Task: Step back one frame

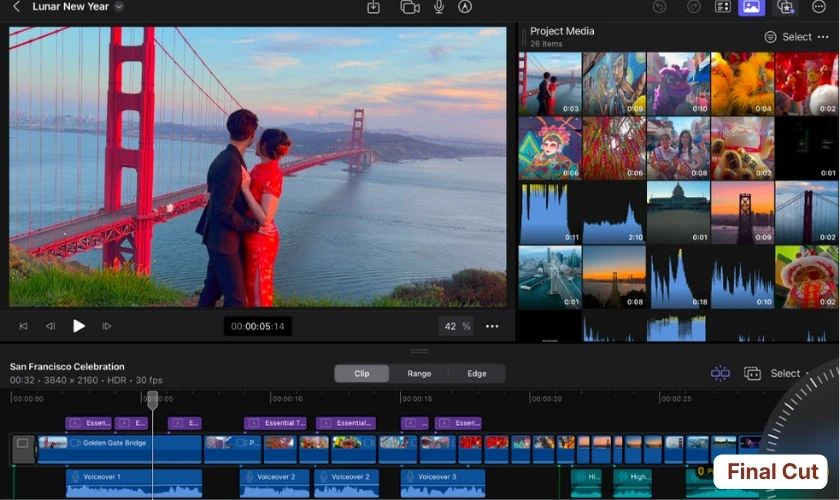Action: pos(50,326)
